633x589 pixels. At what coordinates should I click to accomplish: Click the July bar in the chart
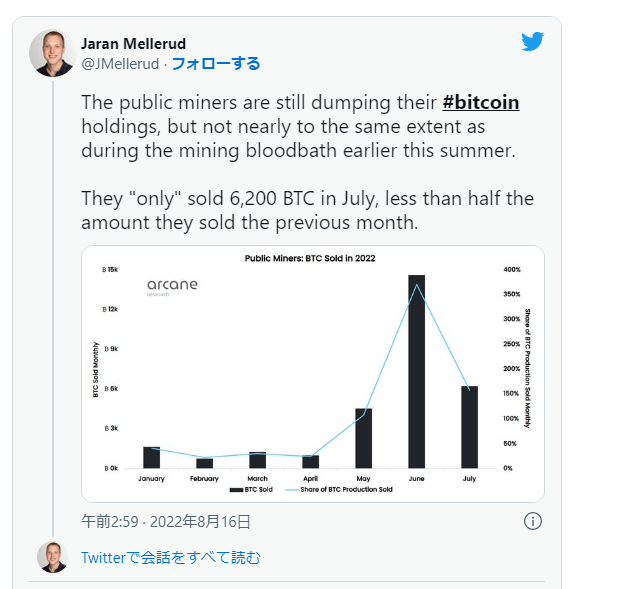(x=469, y=427)
